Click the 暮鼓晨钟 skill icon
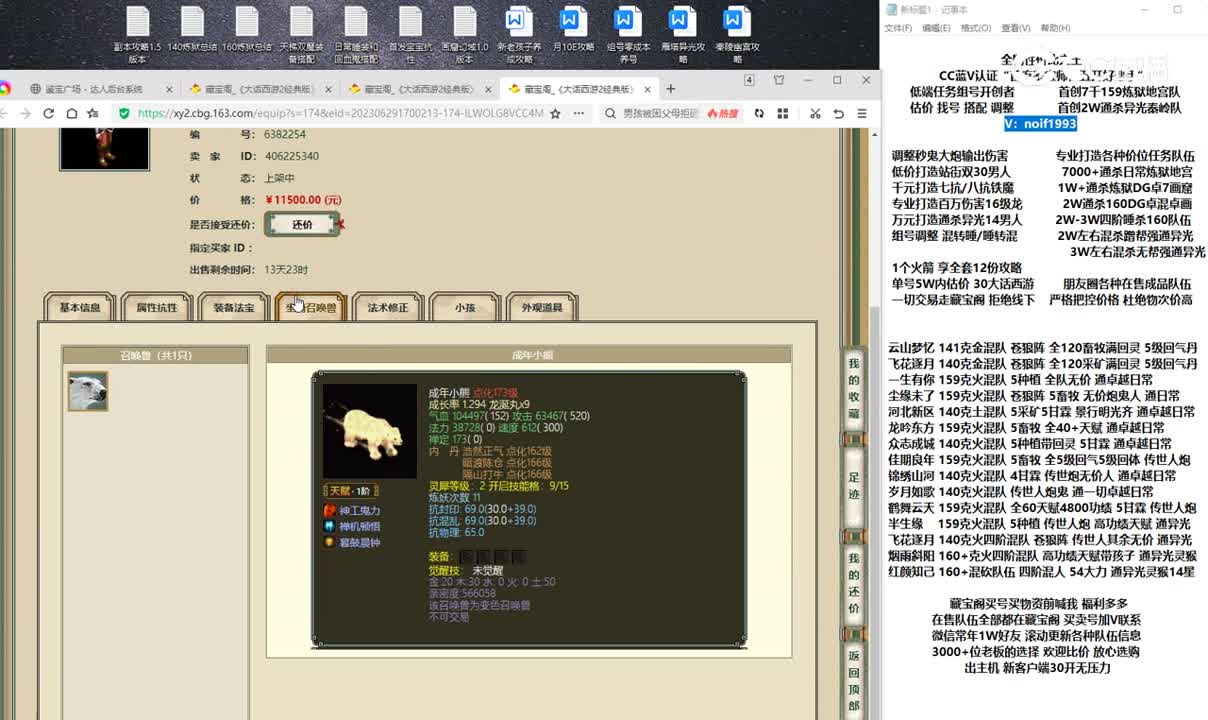The width and height of the screenshot is (1208, 720). tap(329, 542)
